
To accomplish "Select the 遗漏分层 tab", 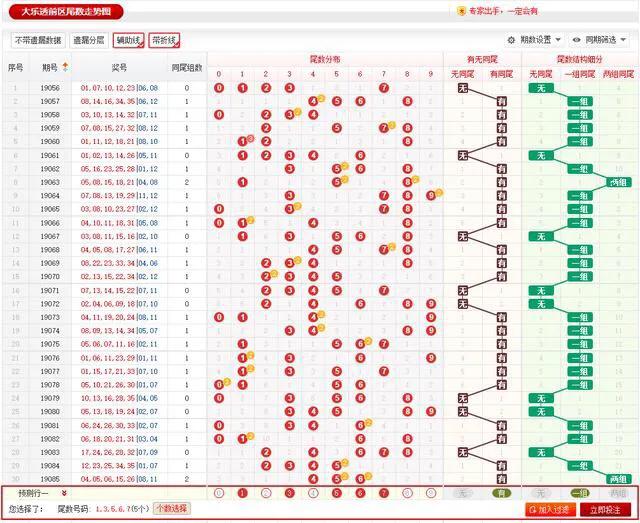I will tap(89, 40).
